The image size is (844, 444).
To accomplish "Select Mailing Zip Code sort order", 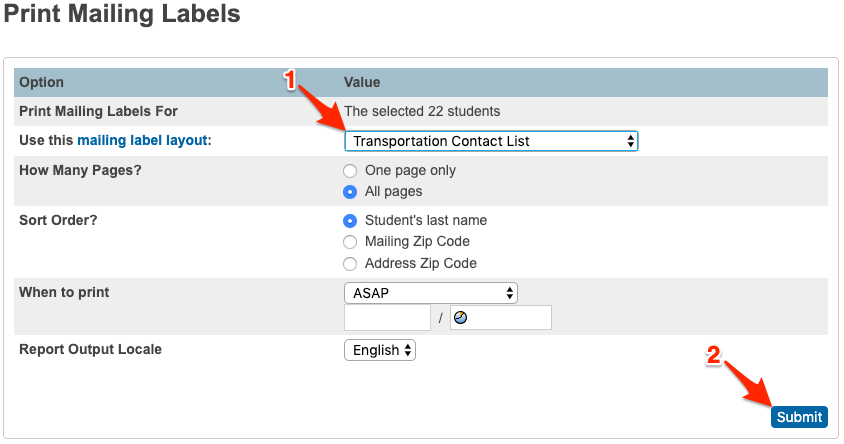I will click(350, 242).
